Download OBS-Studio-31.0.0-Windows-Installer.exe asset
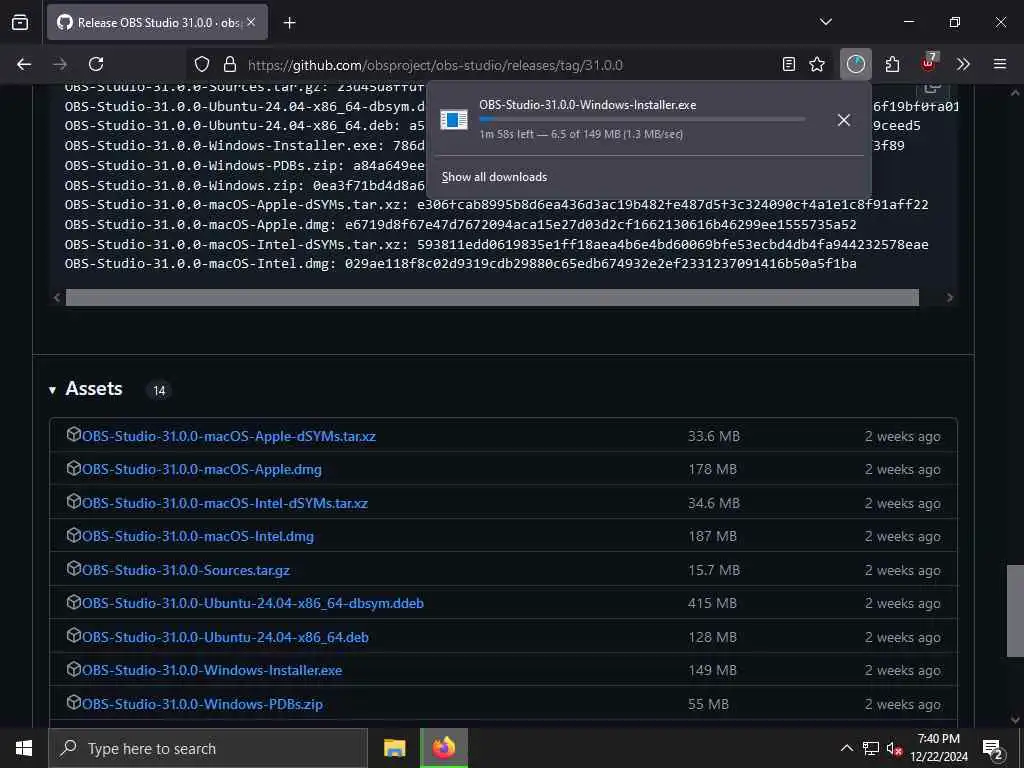The width and height of the screenshot is (1024, 768). click(x=212, y=671)
